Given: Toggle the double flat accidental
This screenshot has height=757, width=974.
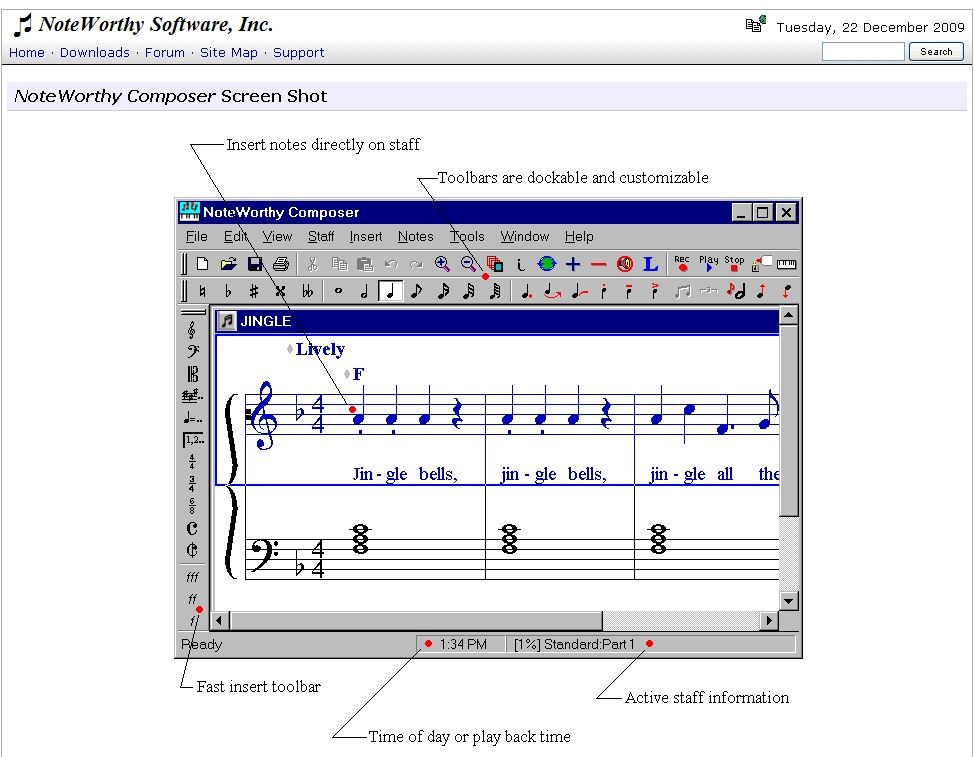Looking at the screenshot, I should [x=307, y=291].
